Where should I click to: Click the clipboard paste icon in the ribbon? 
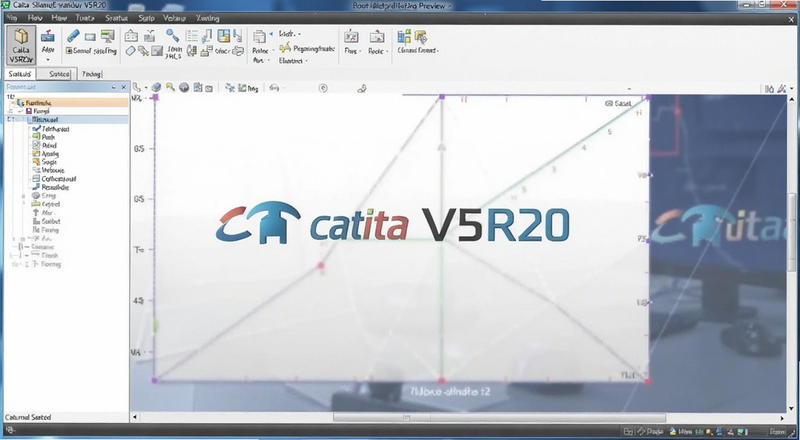(259, 37)
